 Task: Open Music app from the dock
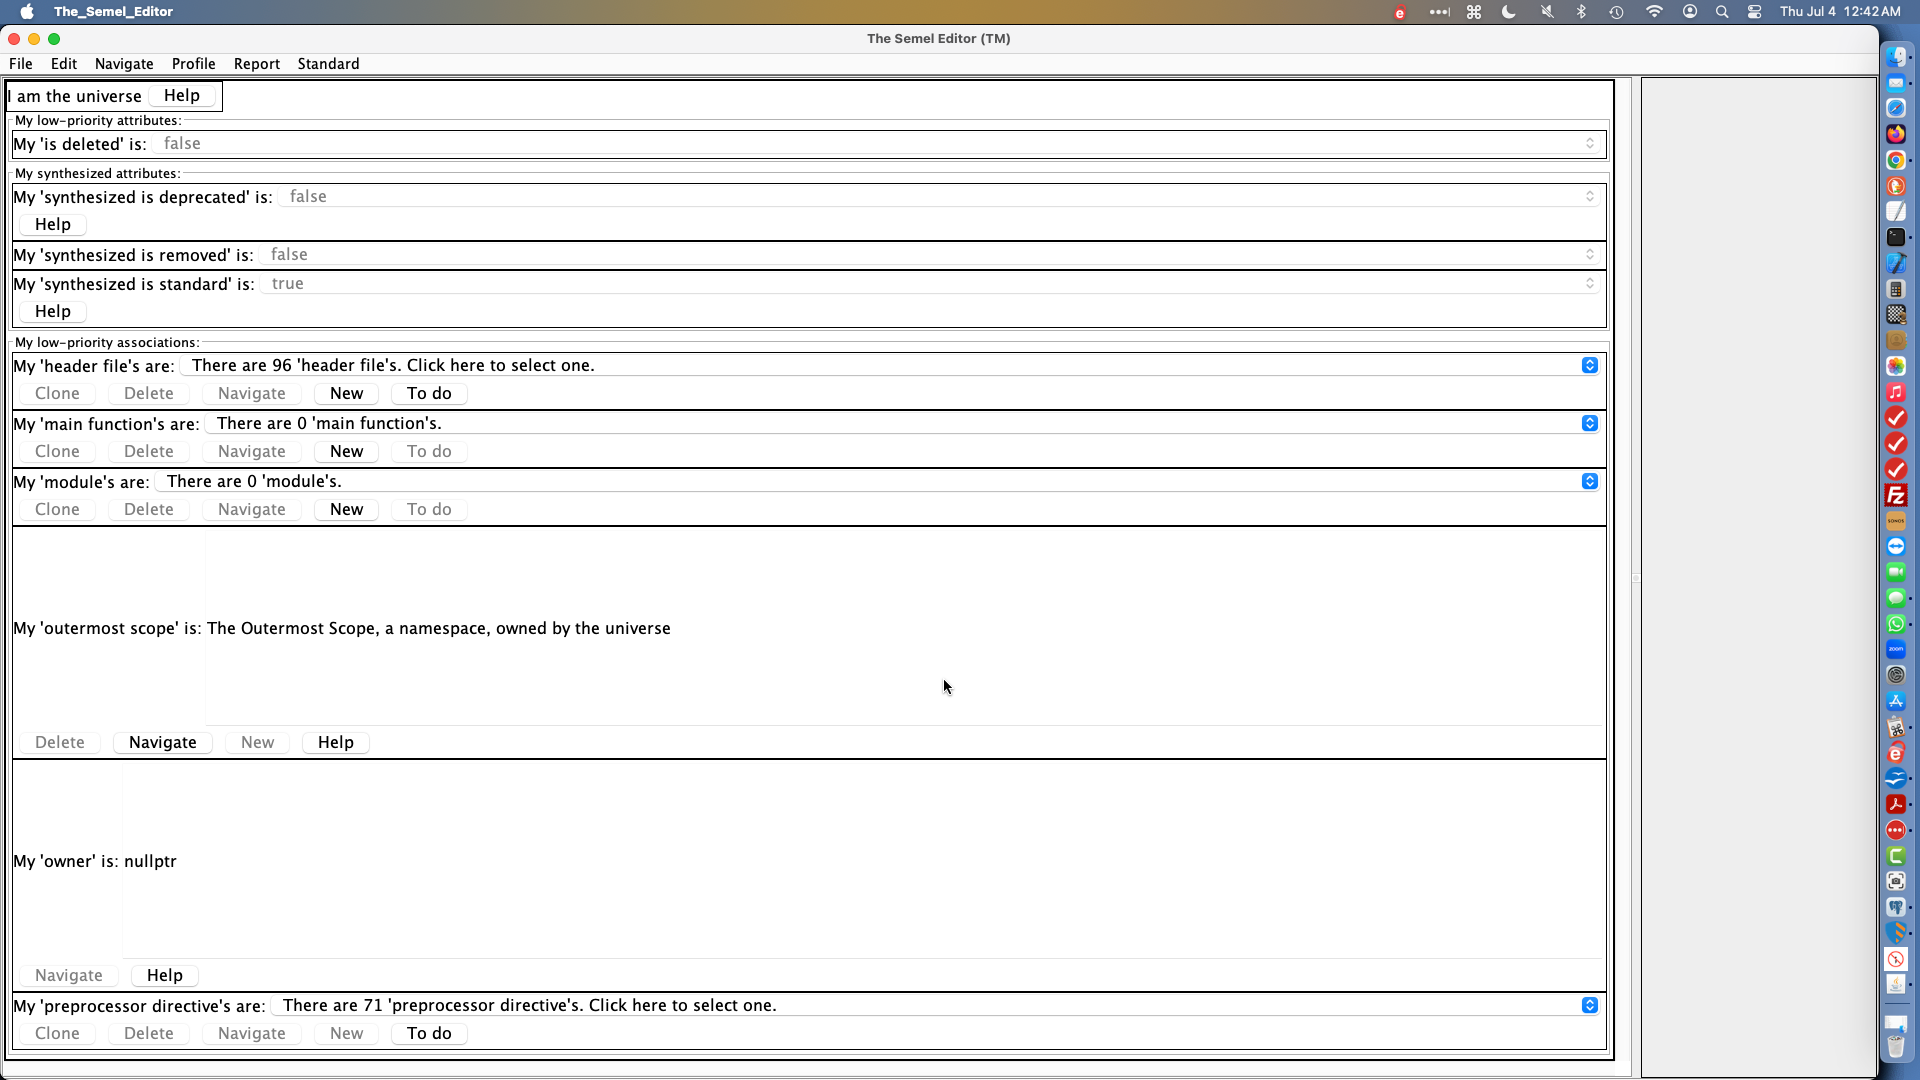[1896, 392]
